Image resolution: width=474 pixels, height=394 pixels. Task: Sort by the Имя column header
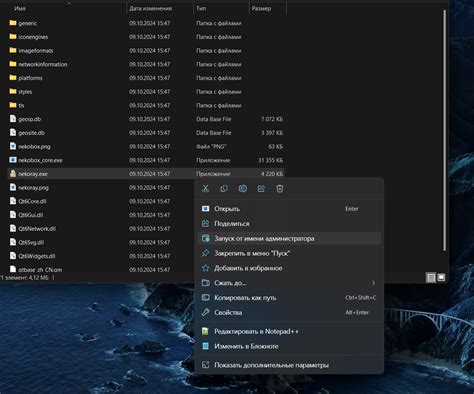(20, 8)
